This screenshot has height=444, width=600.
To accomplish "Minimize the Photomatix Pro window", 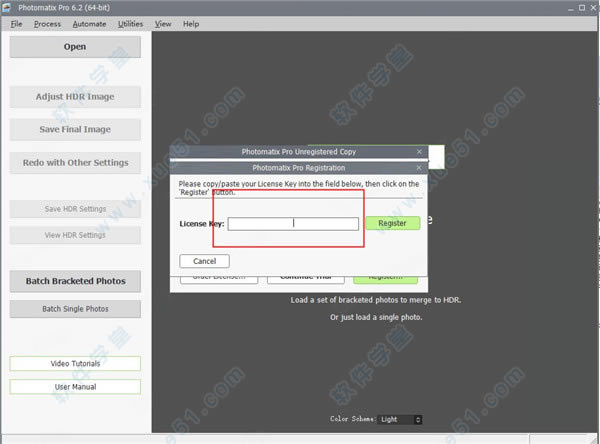I will click(571, 8).
